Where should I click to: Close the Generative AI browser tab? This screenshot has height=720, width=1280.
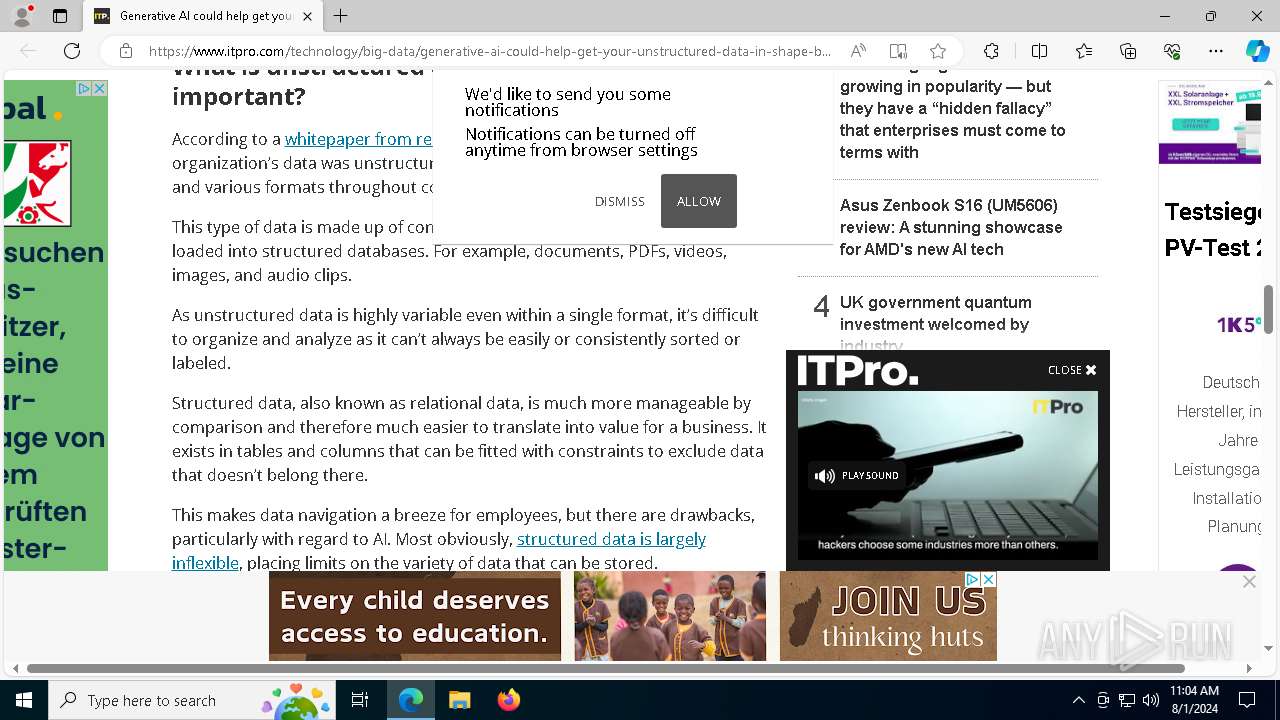tap(307, 16)
